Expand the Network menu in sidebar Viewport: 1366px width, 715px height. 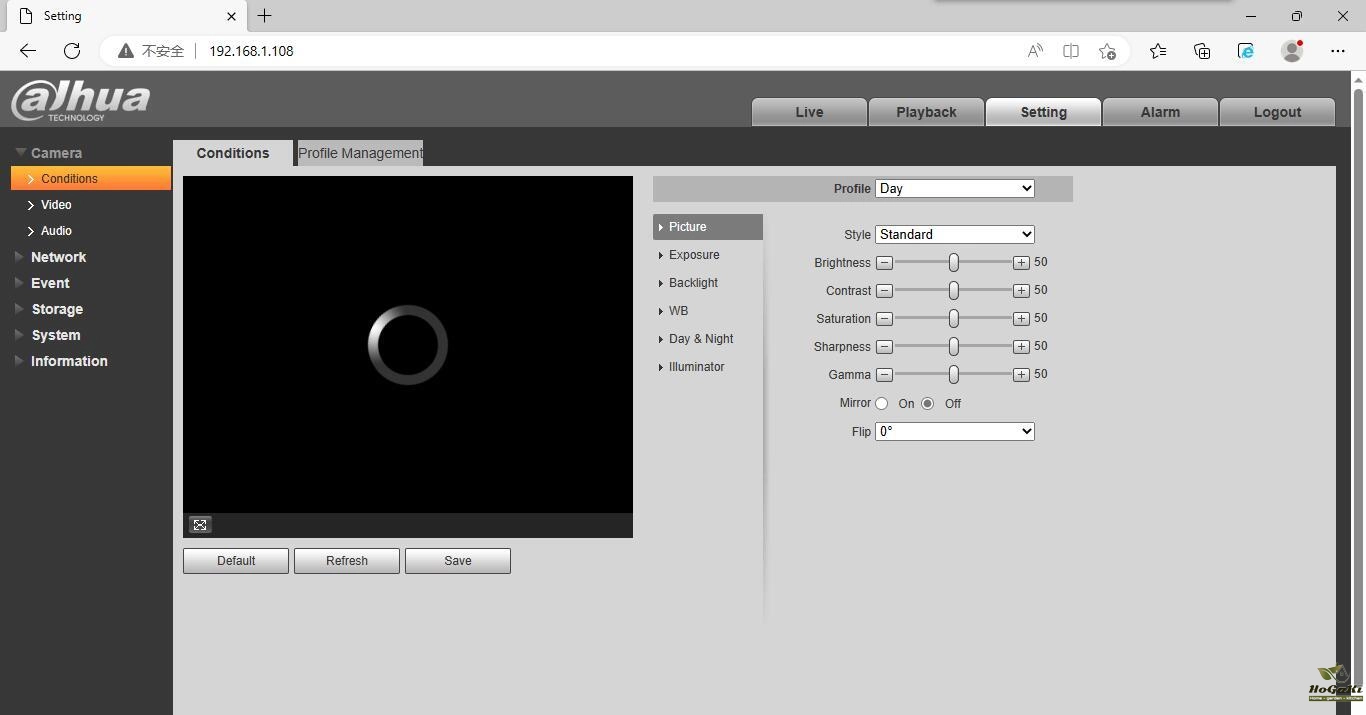click(58, 257)
